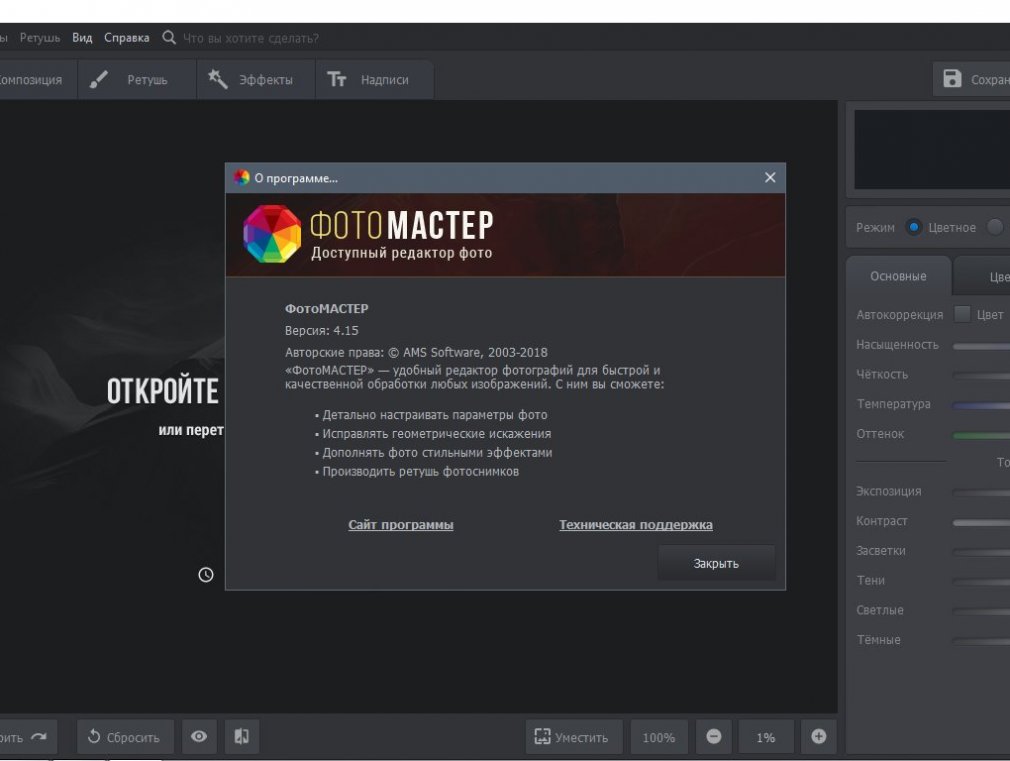Select the second mode radio button after Цветное
Screen dimensions: 1010x761
tap(995, 227)
